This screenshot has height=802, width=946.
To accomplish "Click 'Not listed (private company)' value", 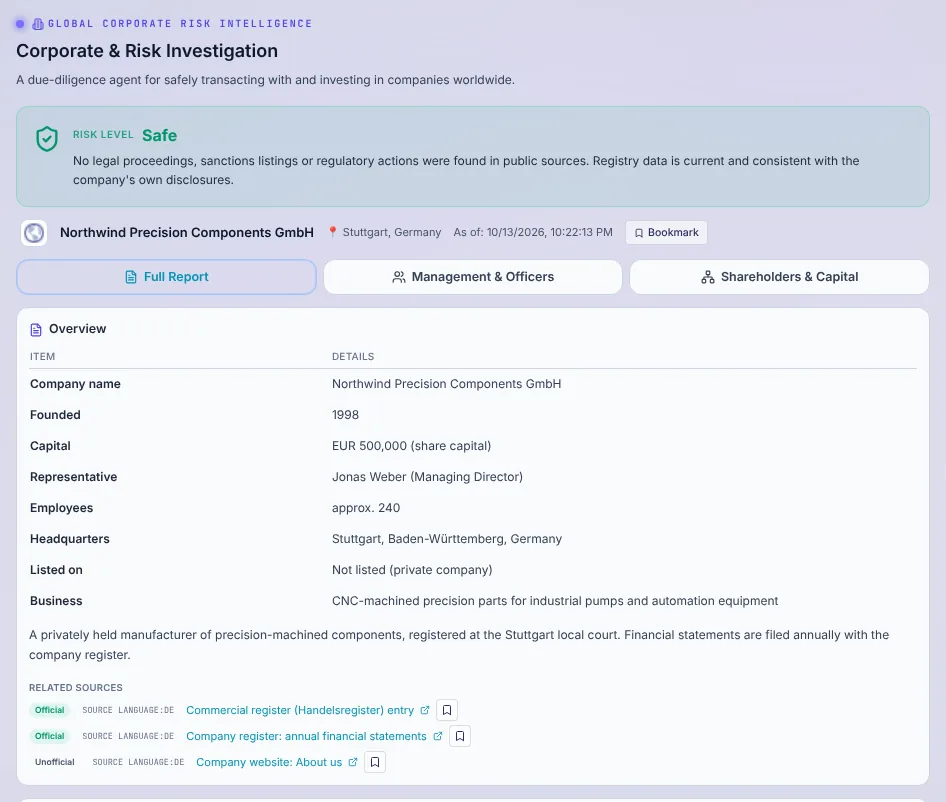I will click(412, 570).
